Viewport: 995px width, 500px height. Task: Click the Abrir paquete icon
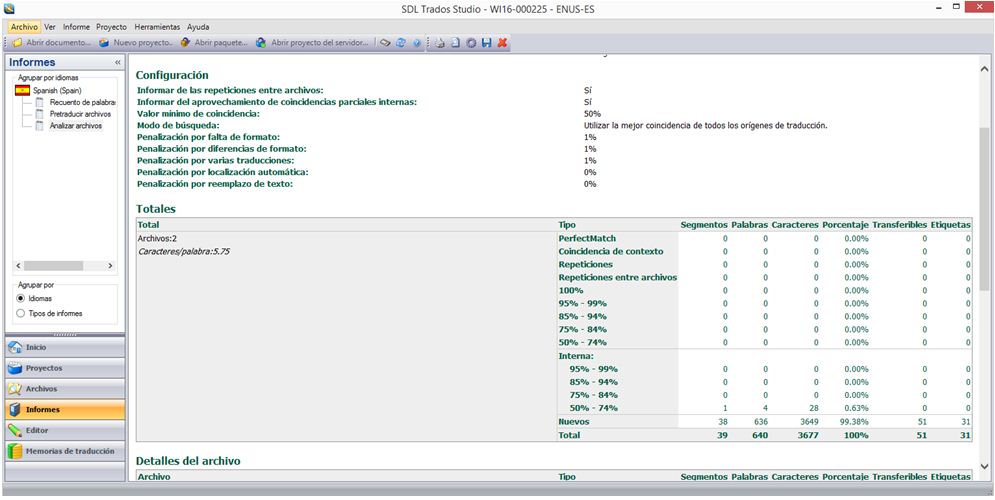[x=185, y=43]
